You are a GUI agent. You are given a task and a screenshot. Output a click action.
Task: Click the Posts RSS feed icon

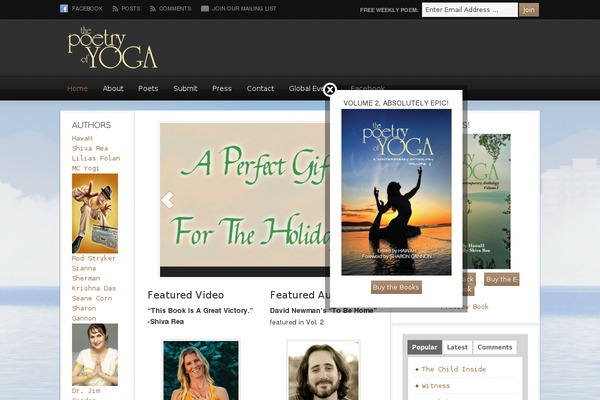point(115,8)
